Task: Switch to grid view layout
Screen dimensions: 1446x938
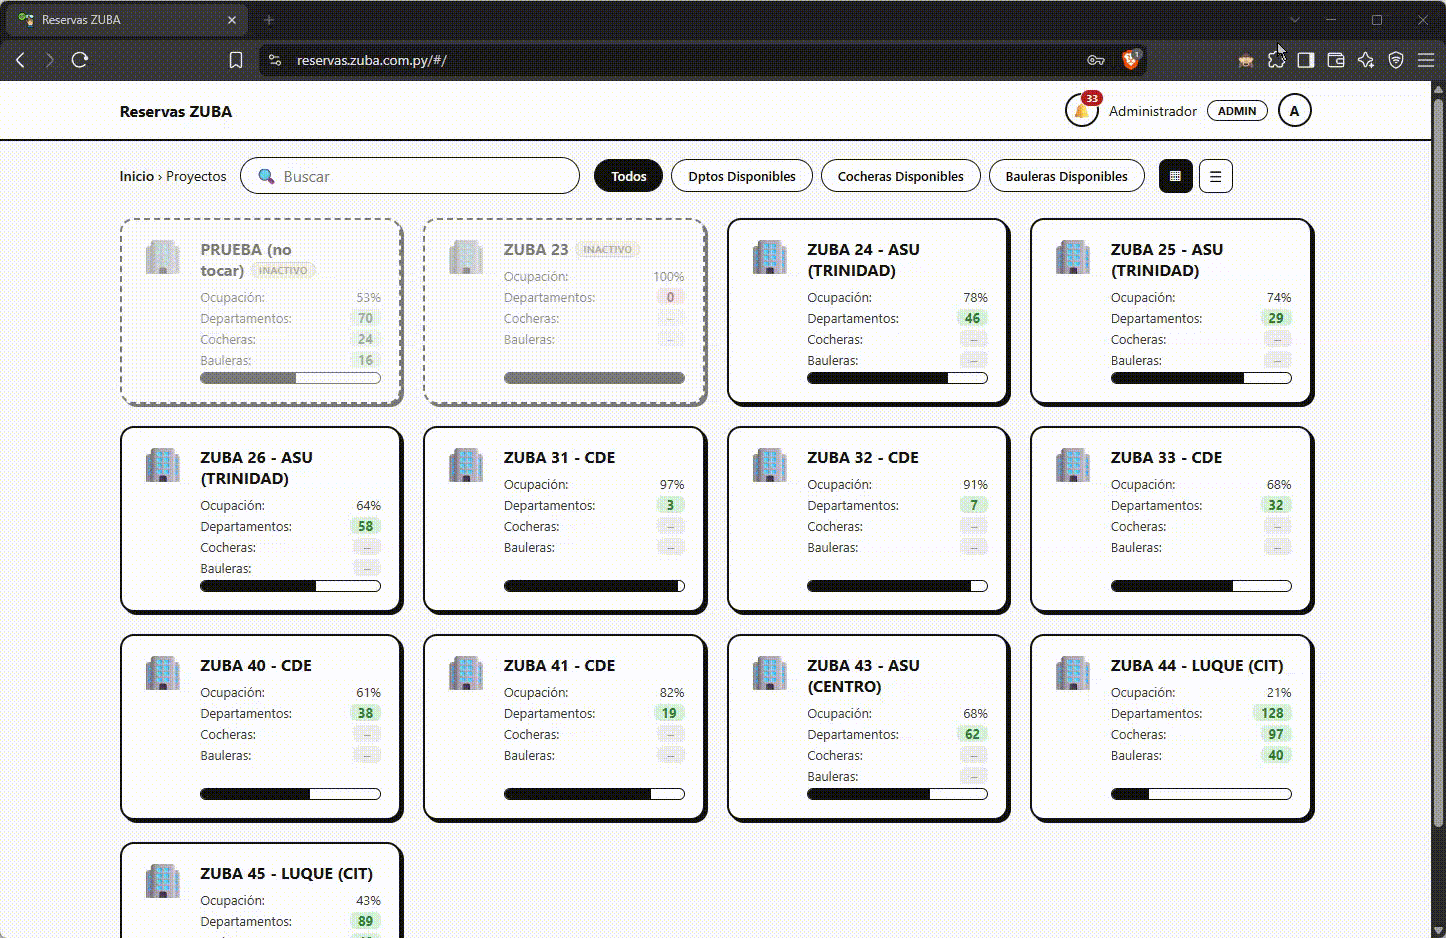Action: click(x=1175, y=176)
